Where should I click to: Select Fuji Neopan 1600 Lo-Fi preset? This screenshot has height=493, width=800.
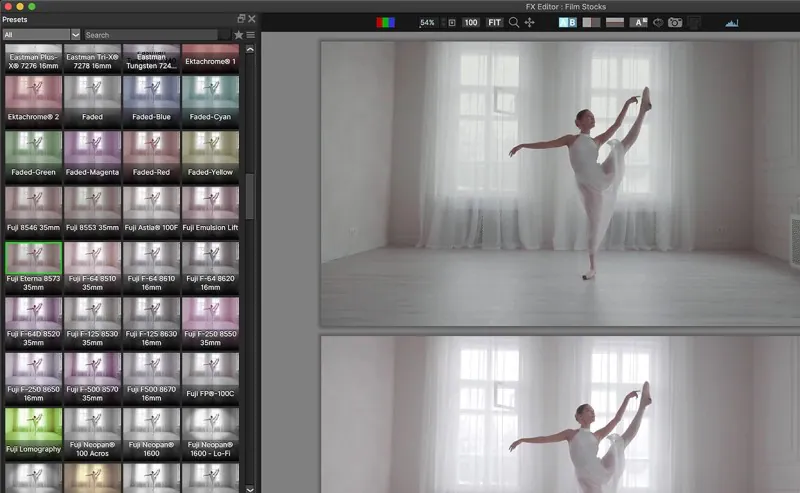210,433
